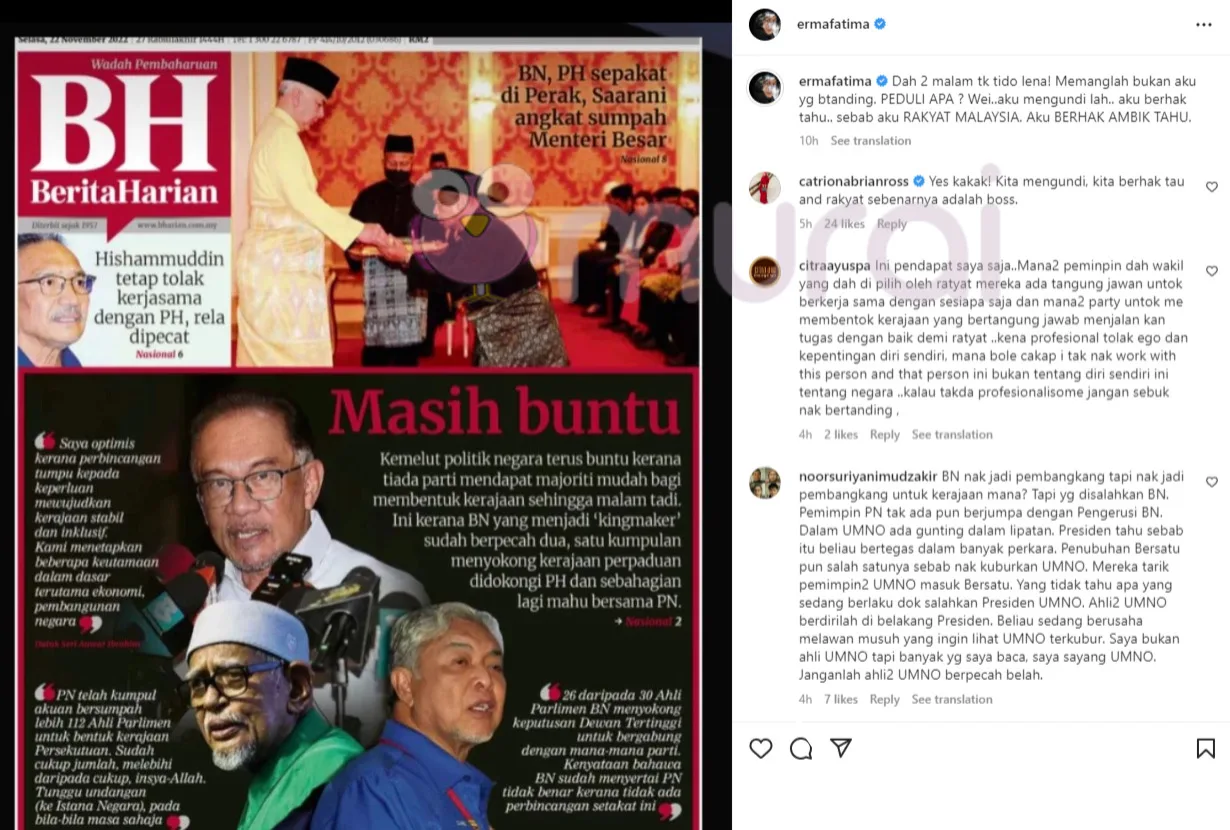
Task: View the 24 likes on catrionabrianross comment
Action: [x=844, y=225]
